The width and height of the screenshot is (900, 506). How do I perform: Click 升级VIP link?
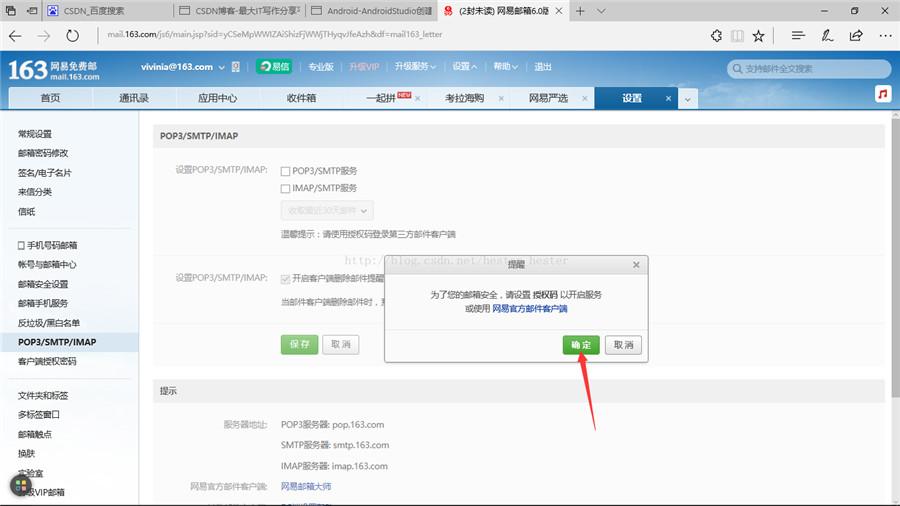click(x=364, y=67)
